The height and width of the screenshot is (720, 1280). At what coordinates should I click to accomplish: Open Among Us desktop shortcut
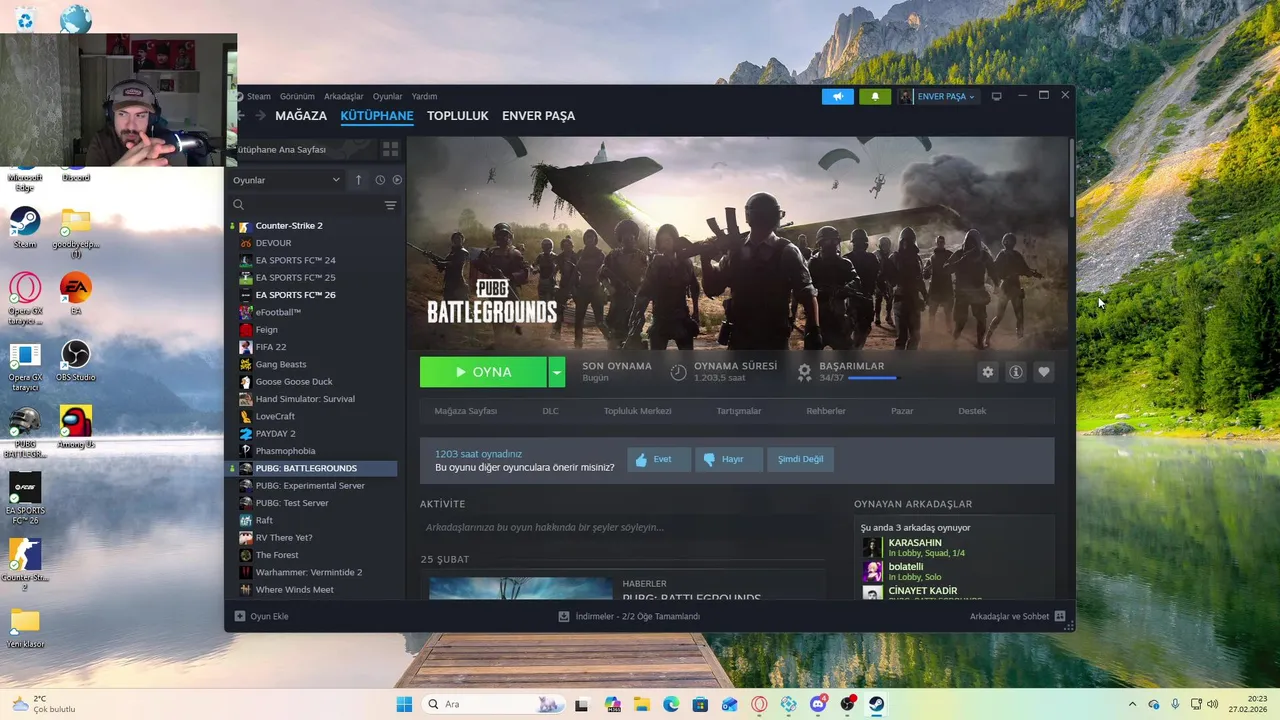[75, 426]
